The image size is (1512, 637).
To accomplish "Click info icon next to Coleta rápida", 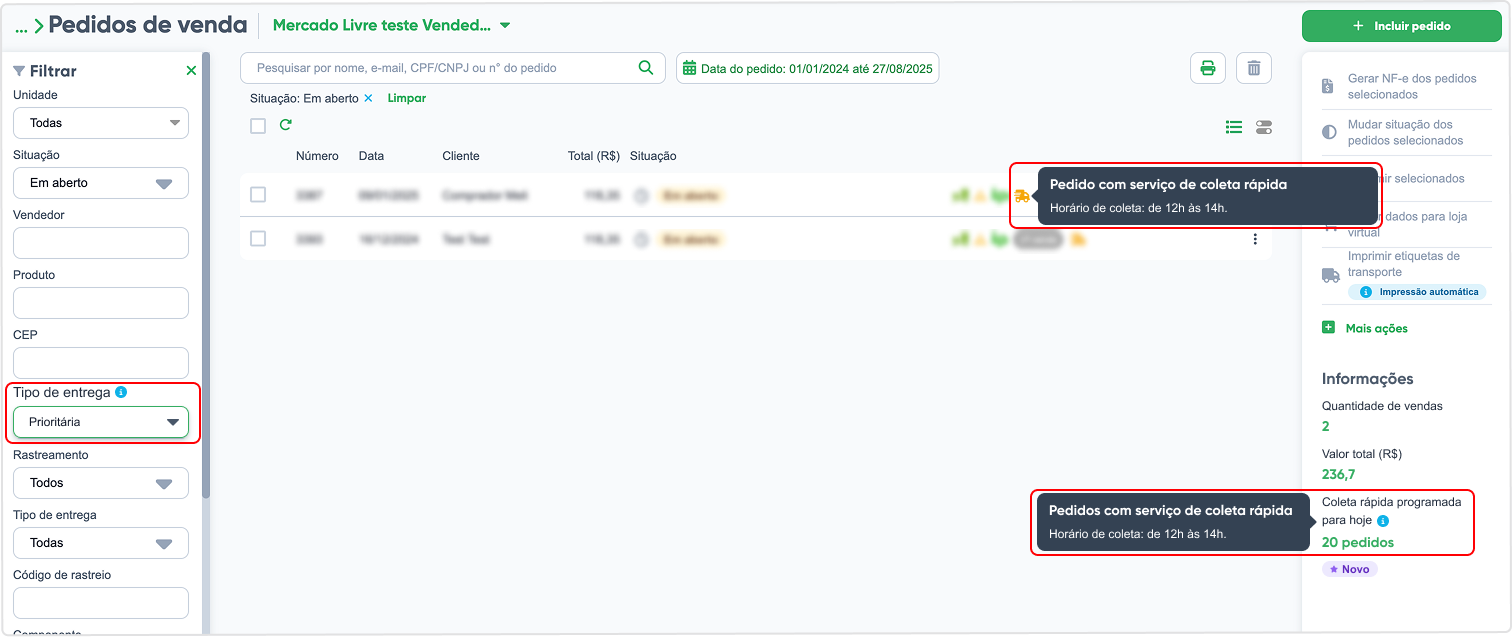I will (1383, 521).
